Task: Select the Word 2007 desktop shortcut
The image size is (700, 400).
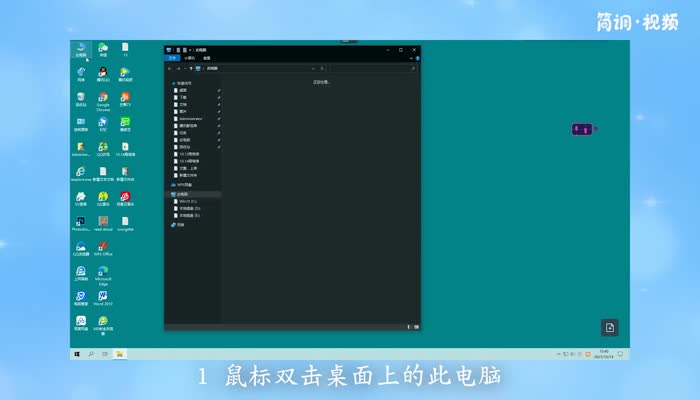Action: click(103, 298)
